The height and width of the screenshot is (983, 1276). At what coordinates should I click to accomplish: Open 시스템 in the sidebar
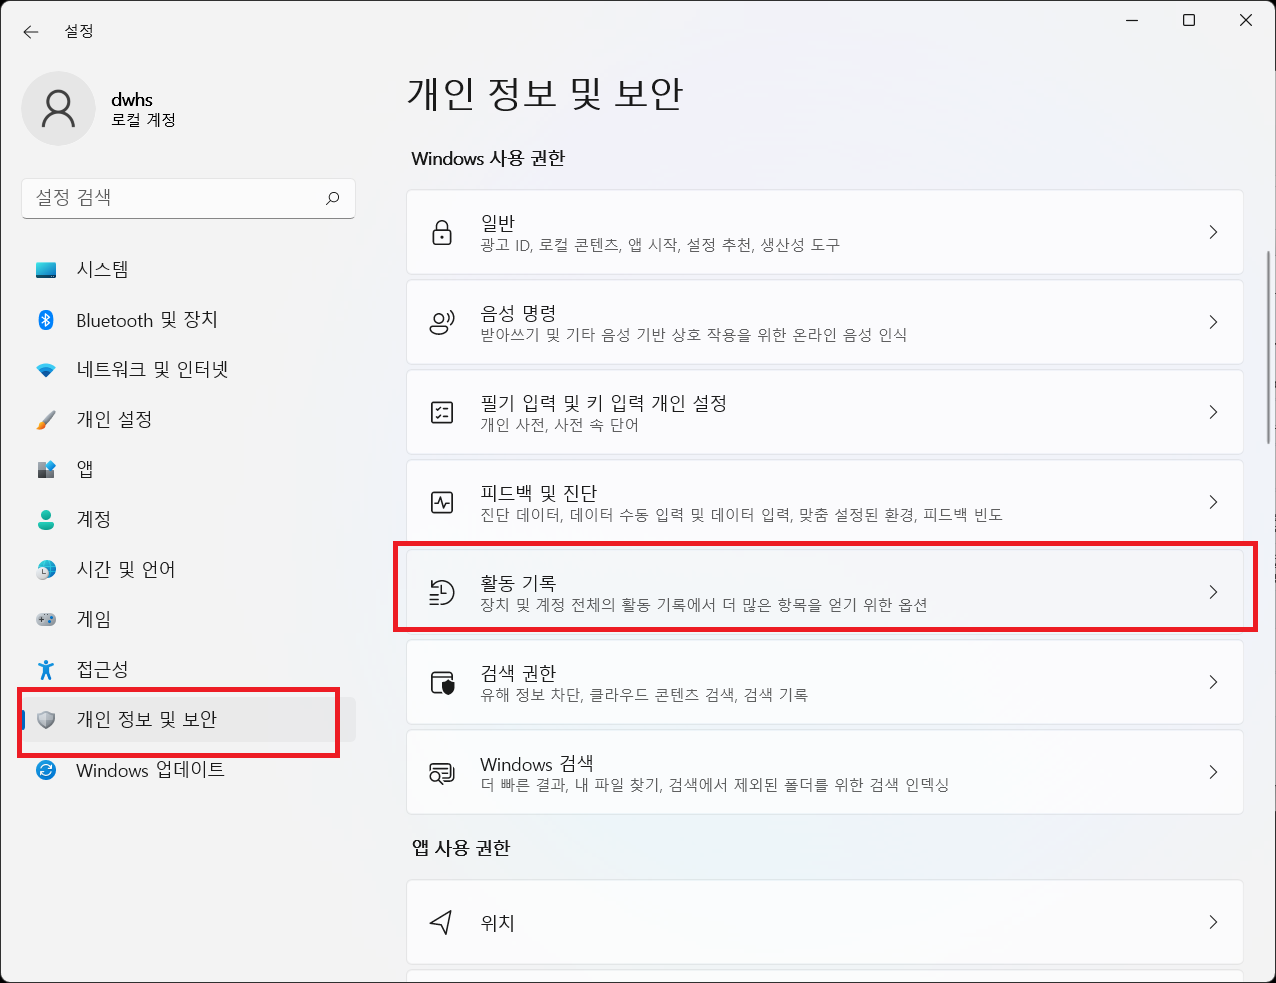pos(188,270)
